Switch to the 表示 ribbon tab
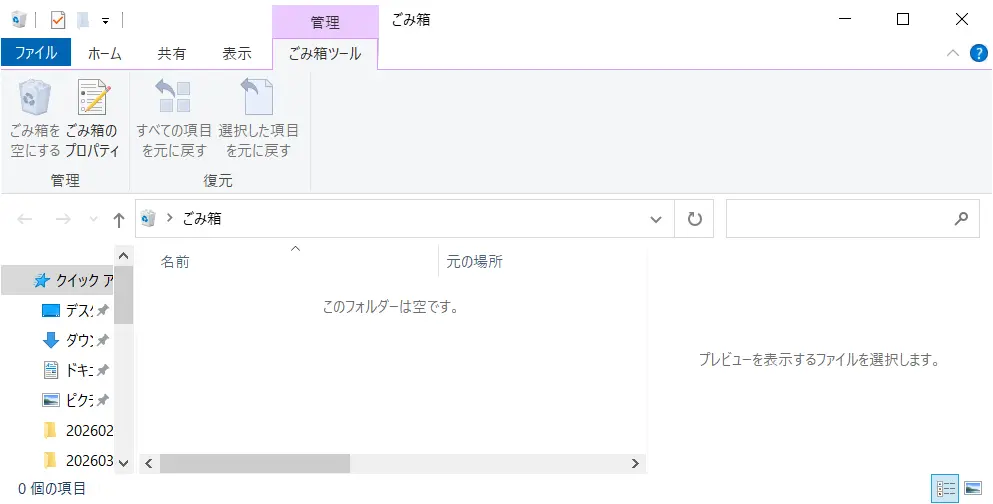Viewport: 993px width, 504px height. coord(237,54)
